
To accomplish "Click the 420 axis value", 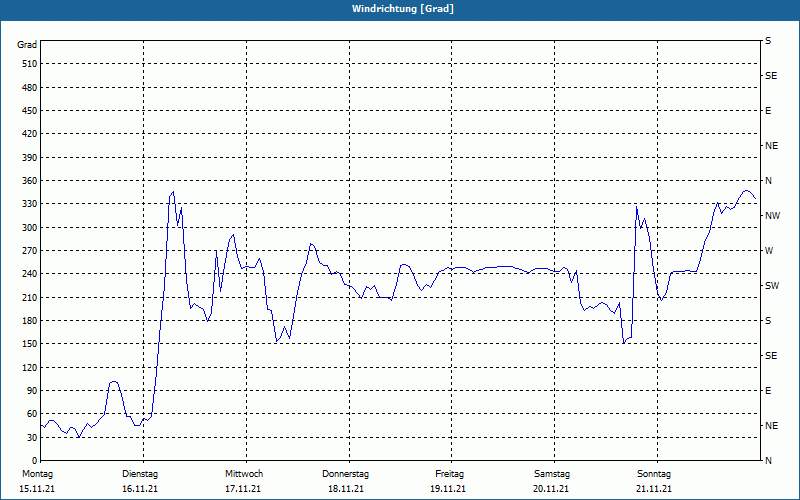I will click(30, 134).
